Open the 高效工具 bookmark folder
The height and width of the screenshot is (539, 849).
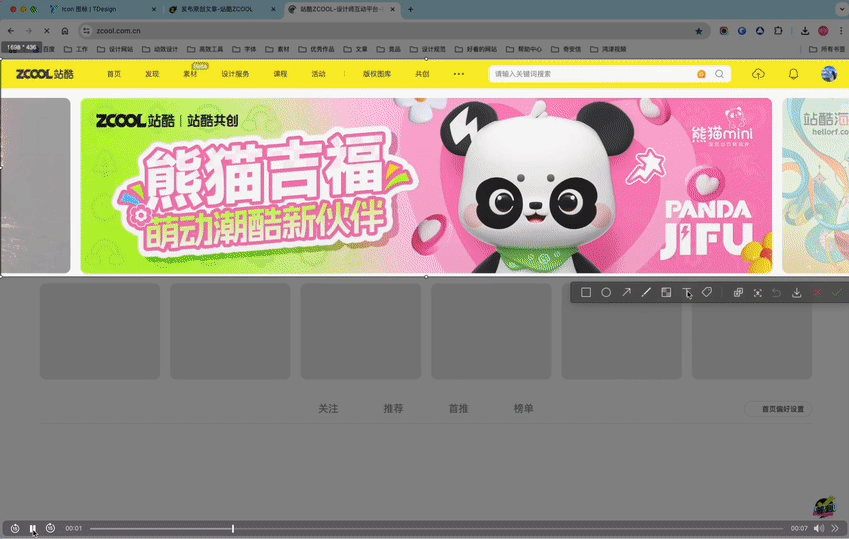tap(205, 49)
